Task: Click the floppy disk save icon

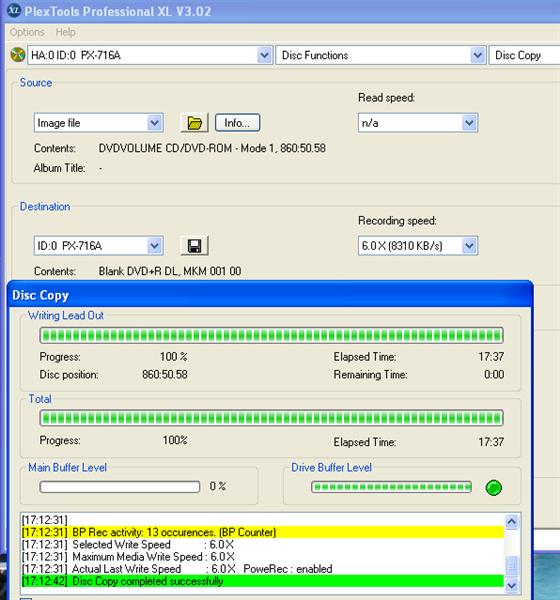Action: [x=194, y=246]
